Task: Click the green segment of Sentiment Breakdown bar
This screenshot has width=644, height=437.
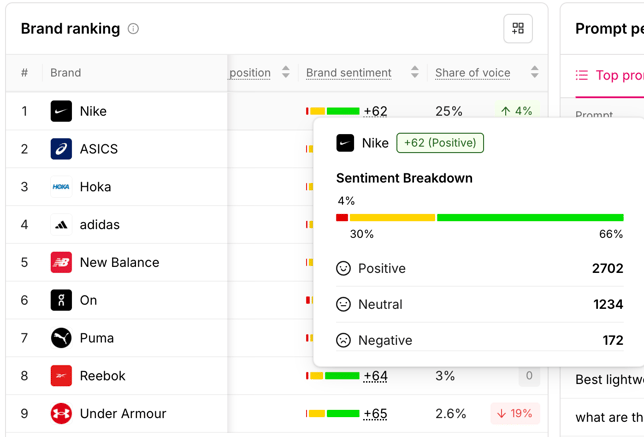Action: [x=530, y=218]
